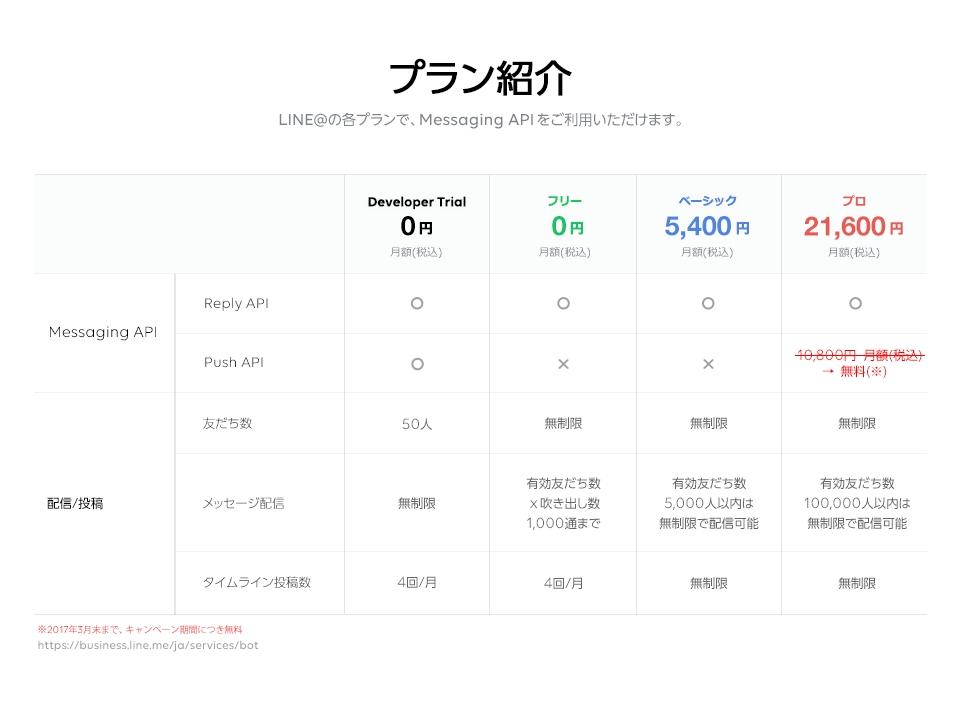Click the 50人 friends count cell
The height and width of the screenshot is (710, 960).
coord(417,424)
